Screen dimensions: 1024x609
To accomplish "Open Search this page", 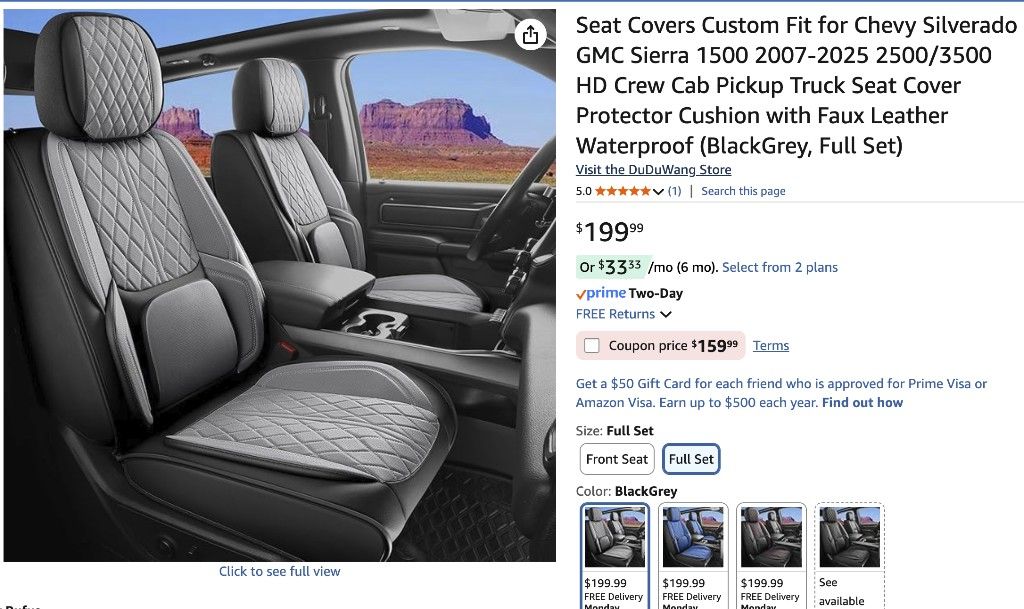I will (743, 190).
